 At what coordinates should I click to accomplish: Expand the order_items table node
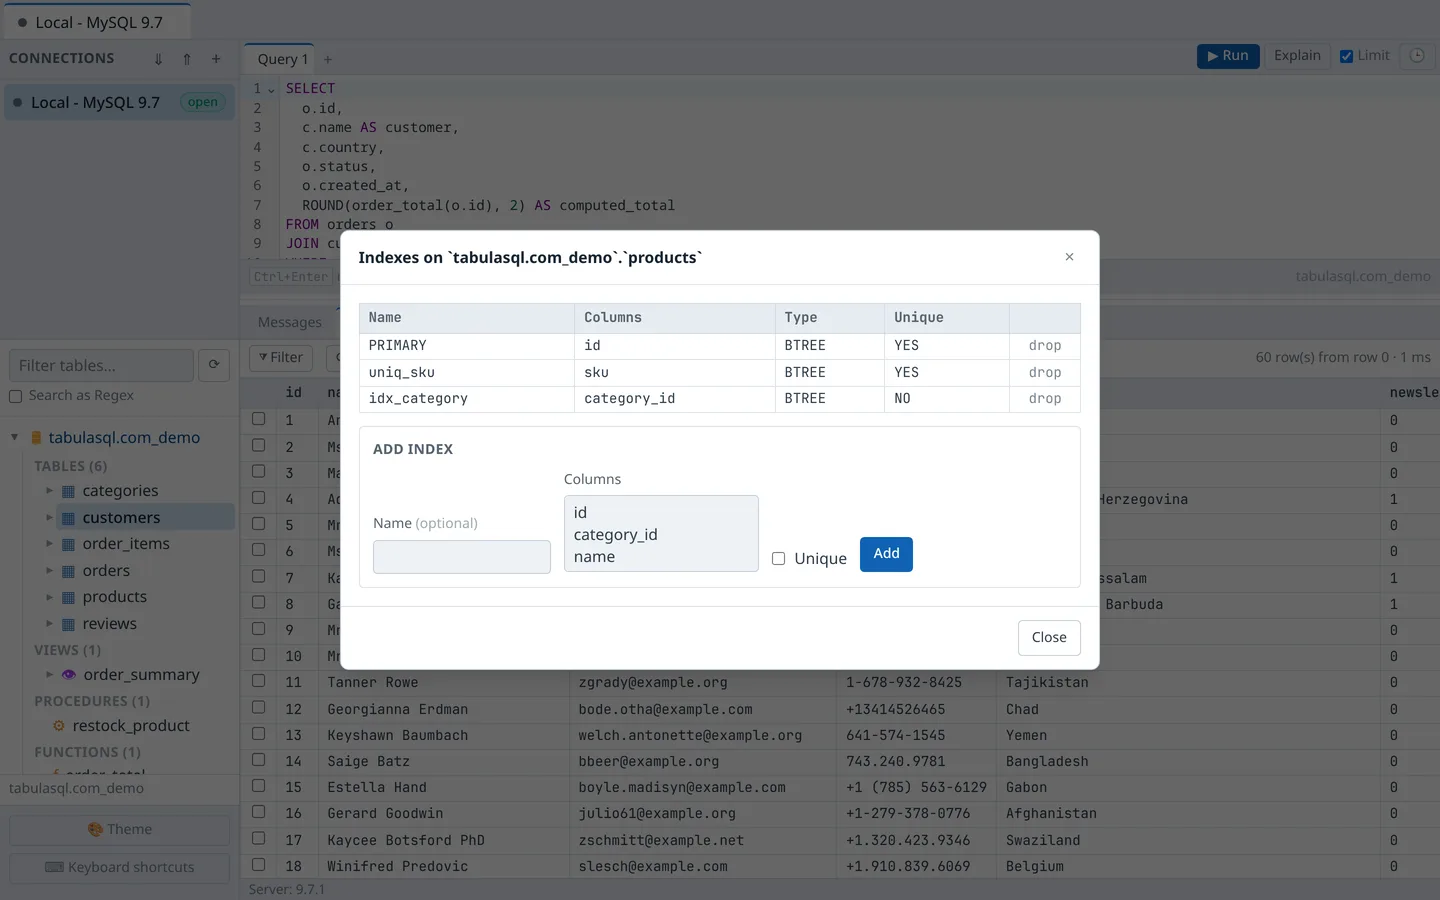tap(49, 544)
